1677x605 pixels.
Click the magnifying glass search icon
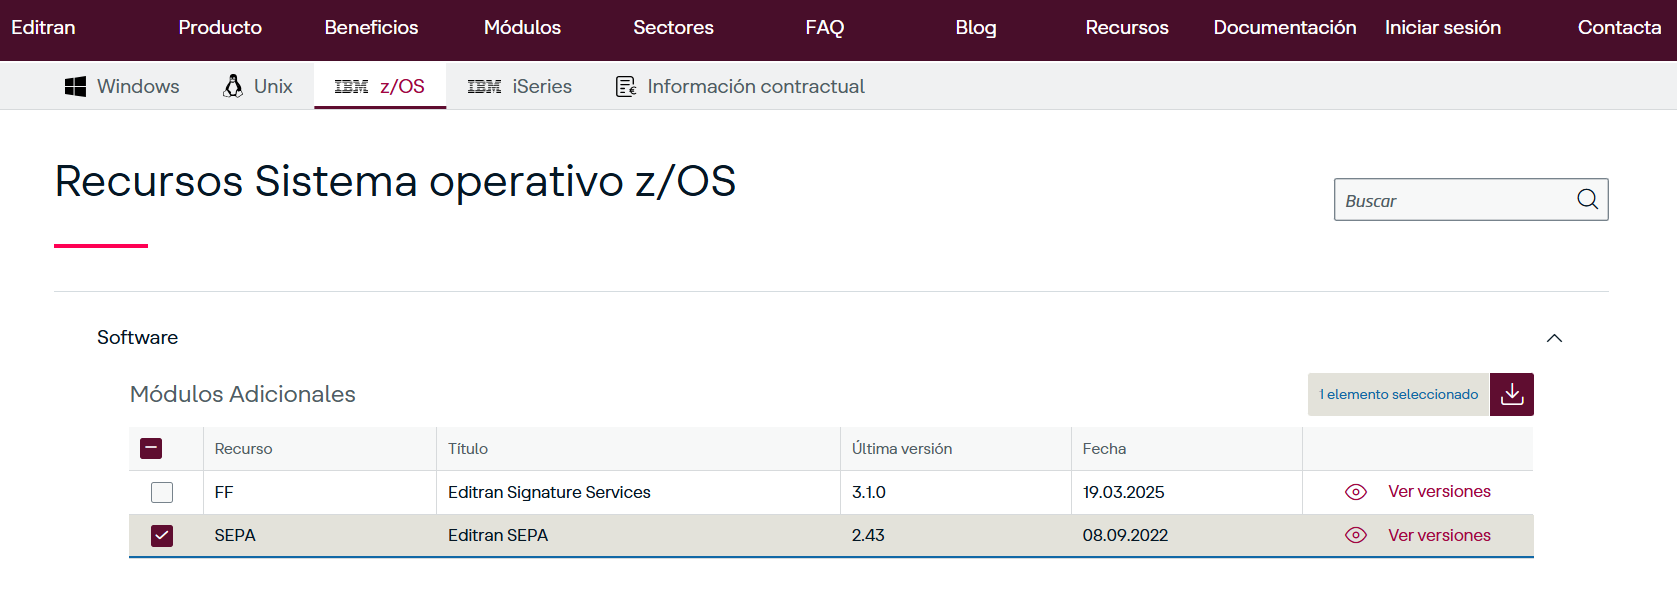point(1587,200)
